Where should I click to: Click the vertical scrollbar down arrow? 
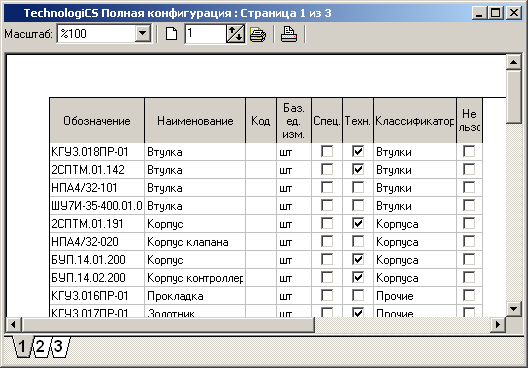[514, 308]
